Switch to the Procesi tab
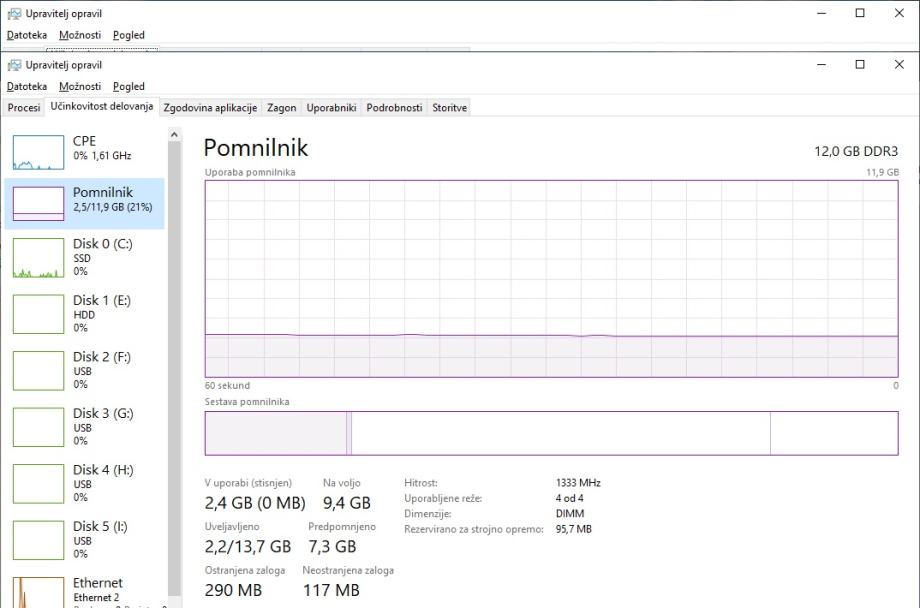Screen dimensions: 920x608 click(x=24, y=108)
